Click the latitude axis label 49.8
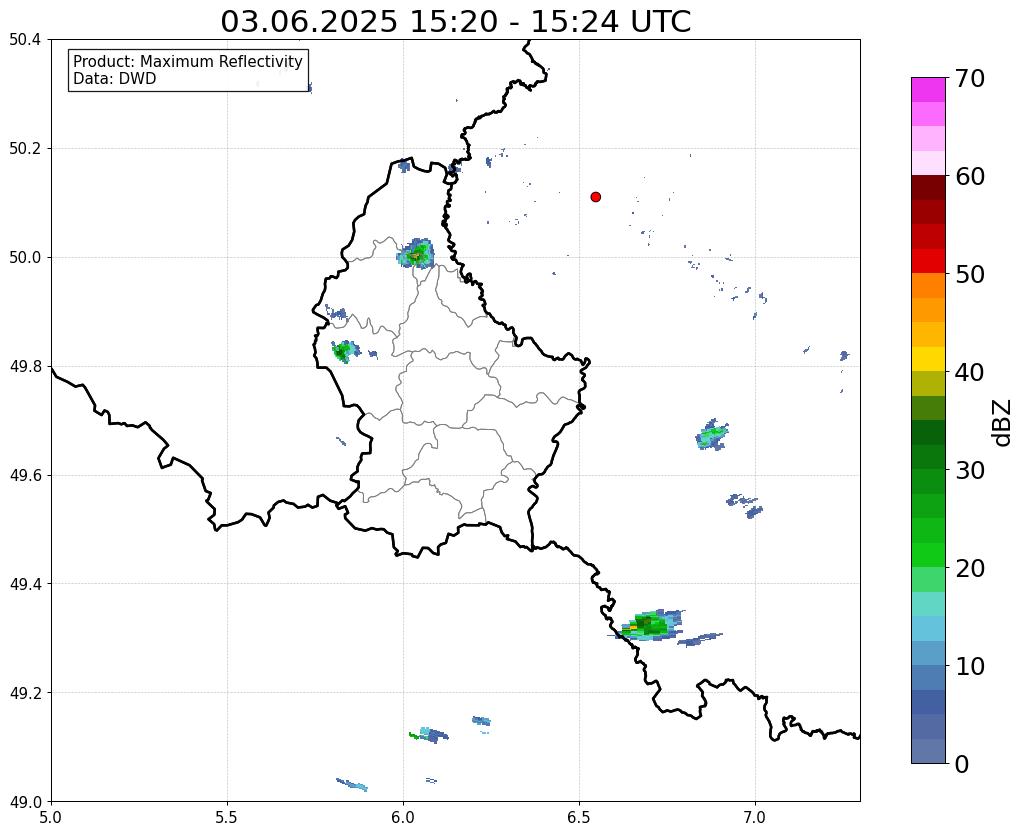 25,367
